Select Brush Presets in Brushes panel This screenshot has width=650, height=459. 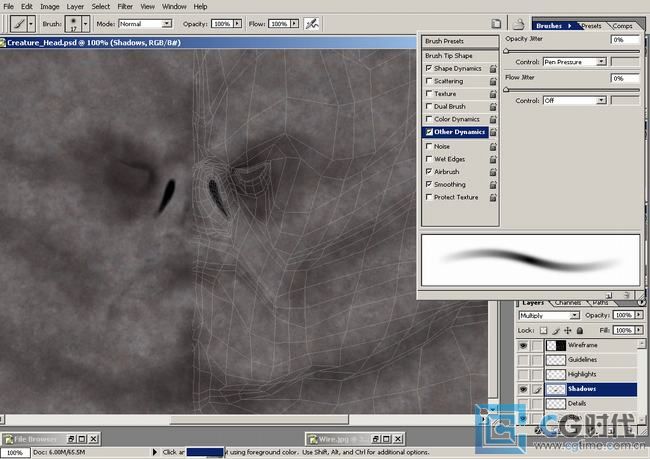[460, 41]
